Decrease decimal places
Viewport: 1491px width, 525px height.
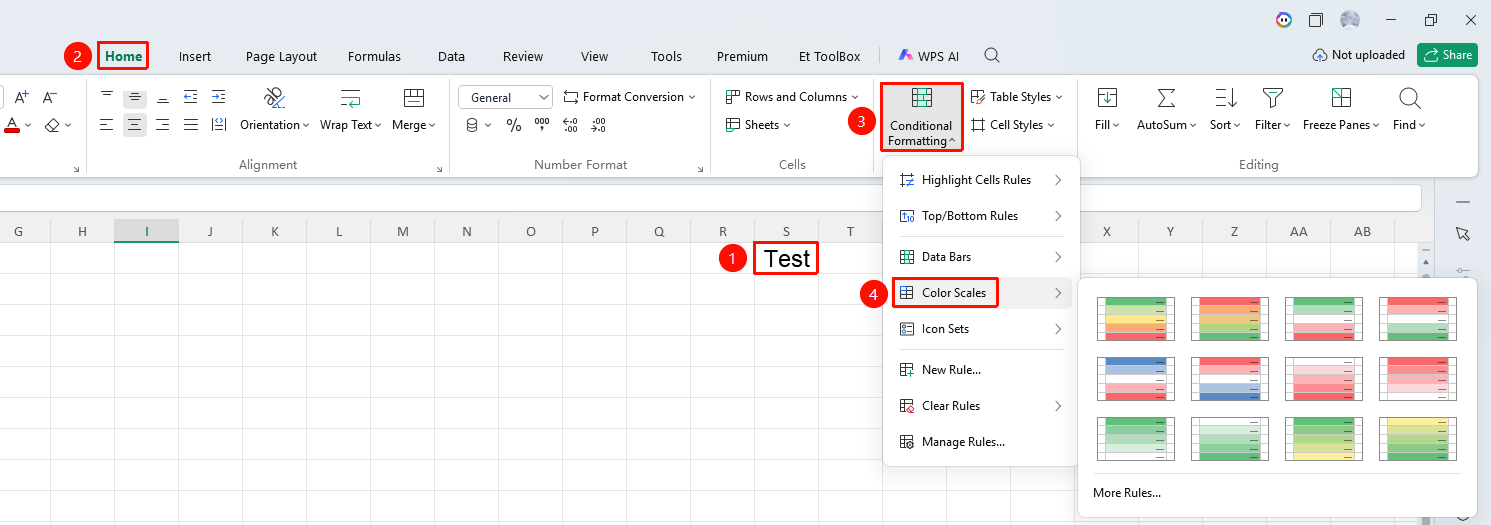[598, 125]
